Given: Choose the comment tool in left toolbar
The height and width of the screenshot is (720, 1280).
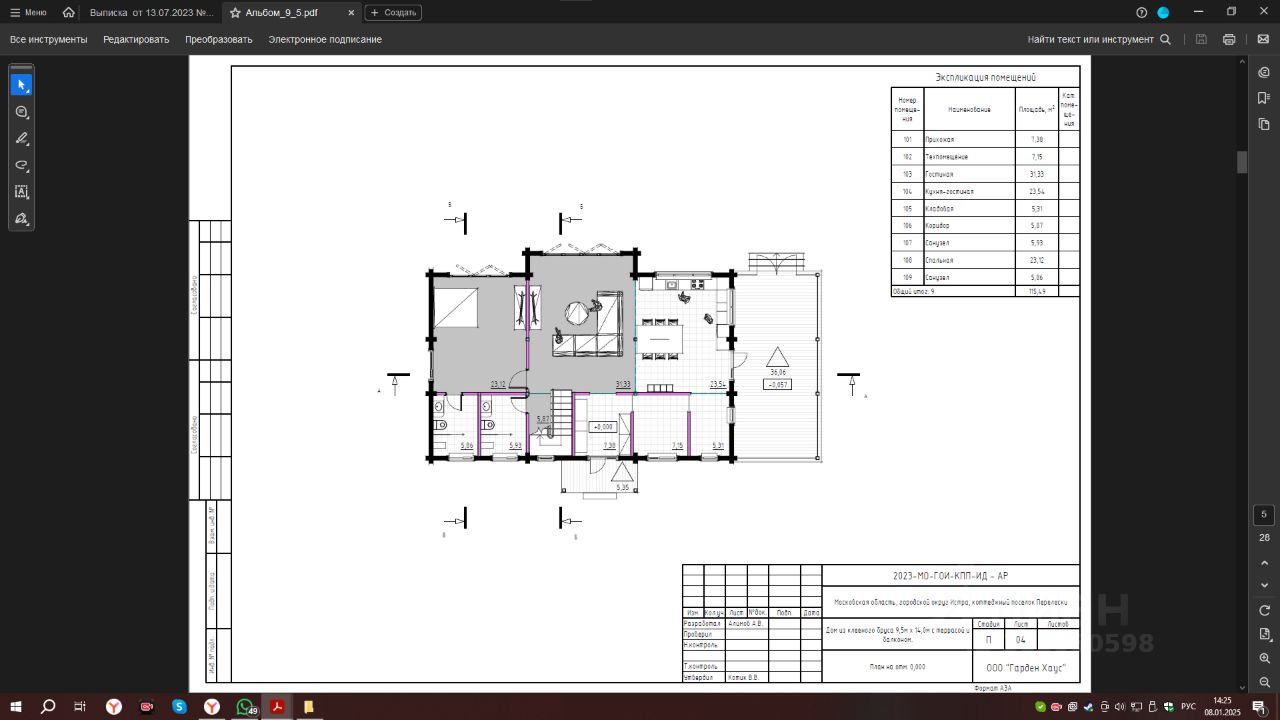Looking at the screenshot, I should pyautogui.click(x=21, y=112).
